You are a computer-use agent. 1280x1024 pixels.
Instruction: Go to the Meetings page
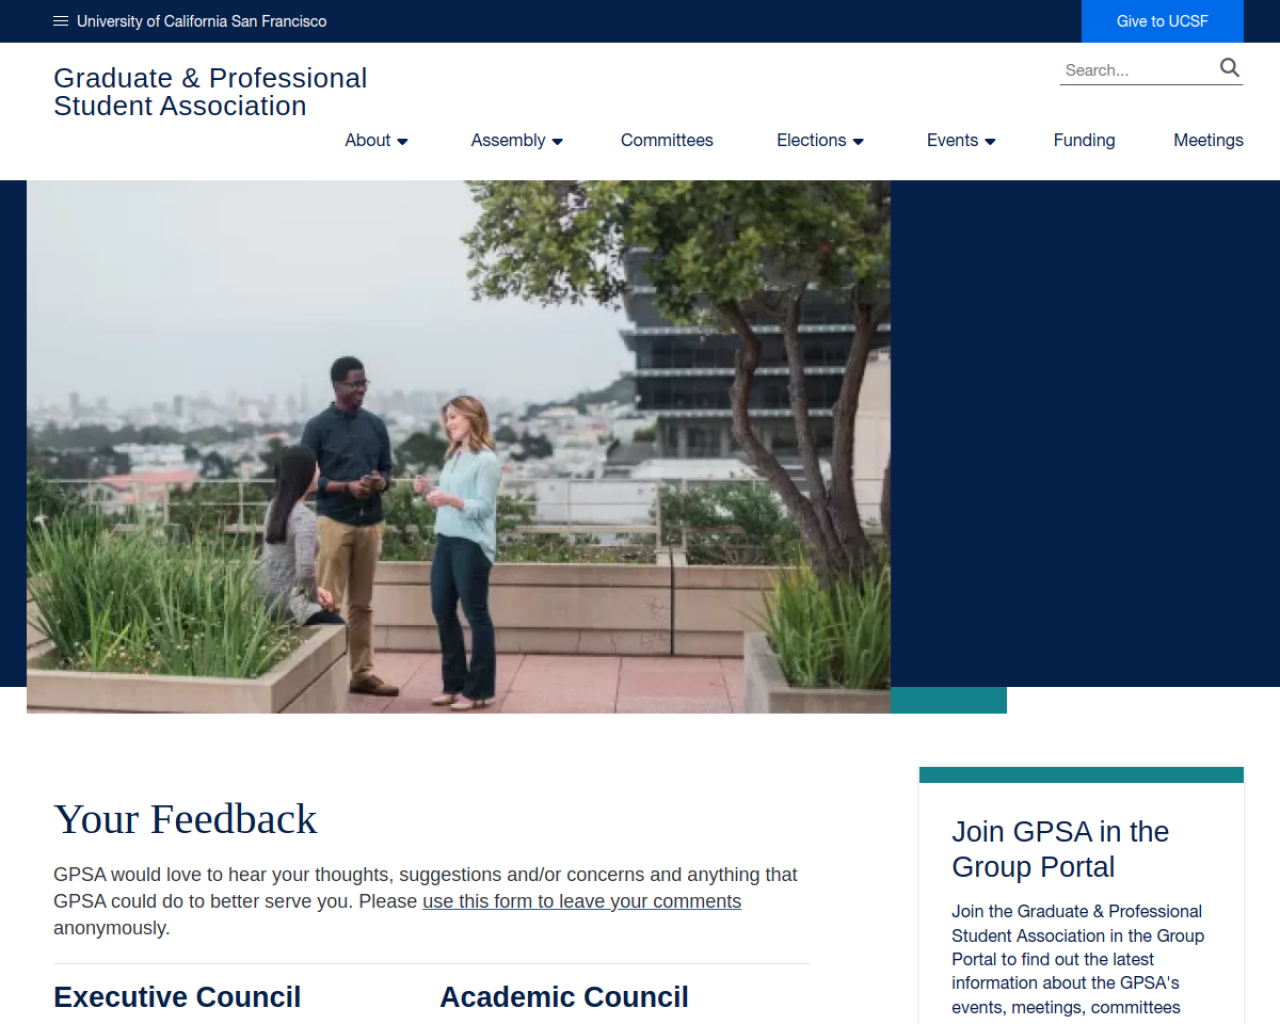(1208, 141)
